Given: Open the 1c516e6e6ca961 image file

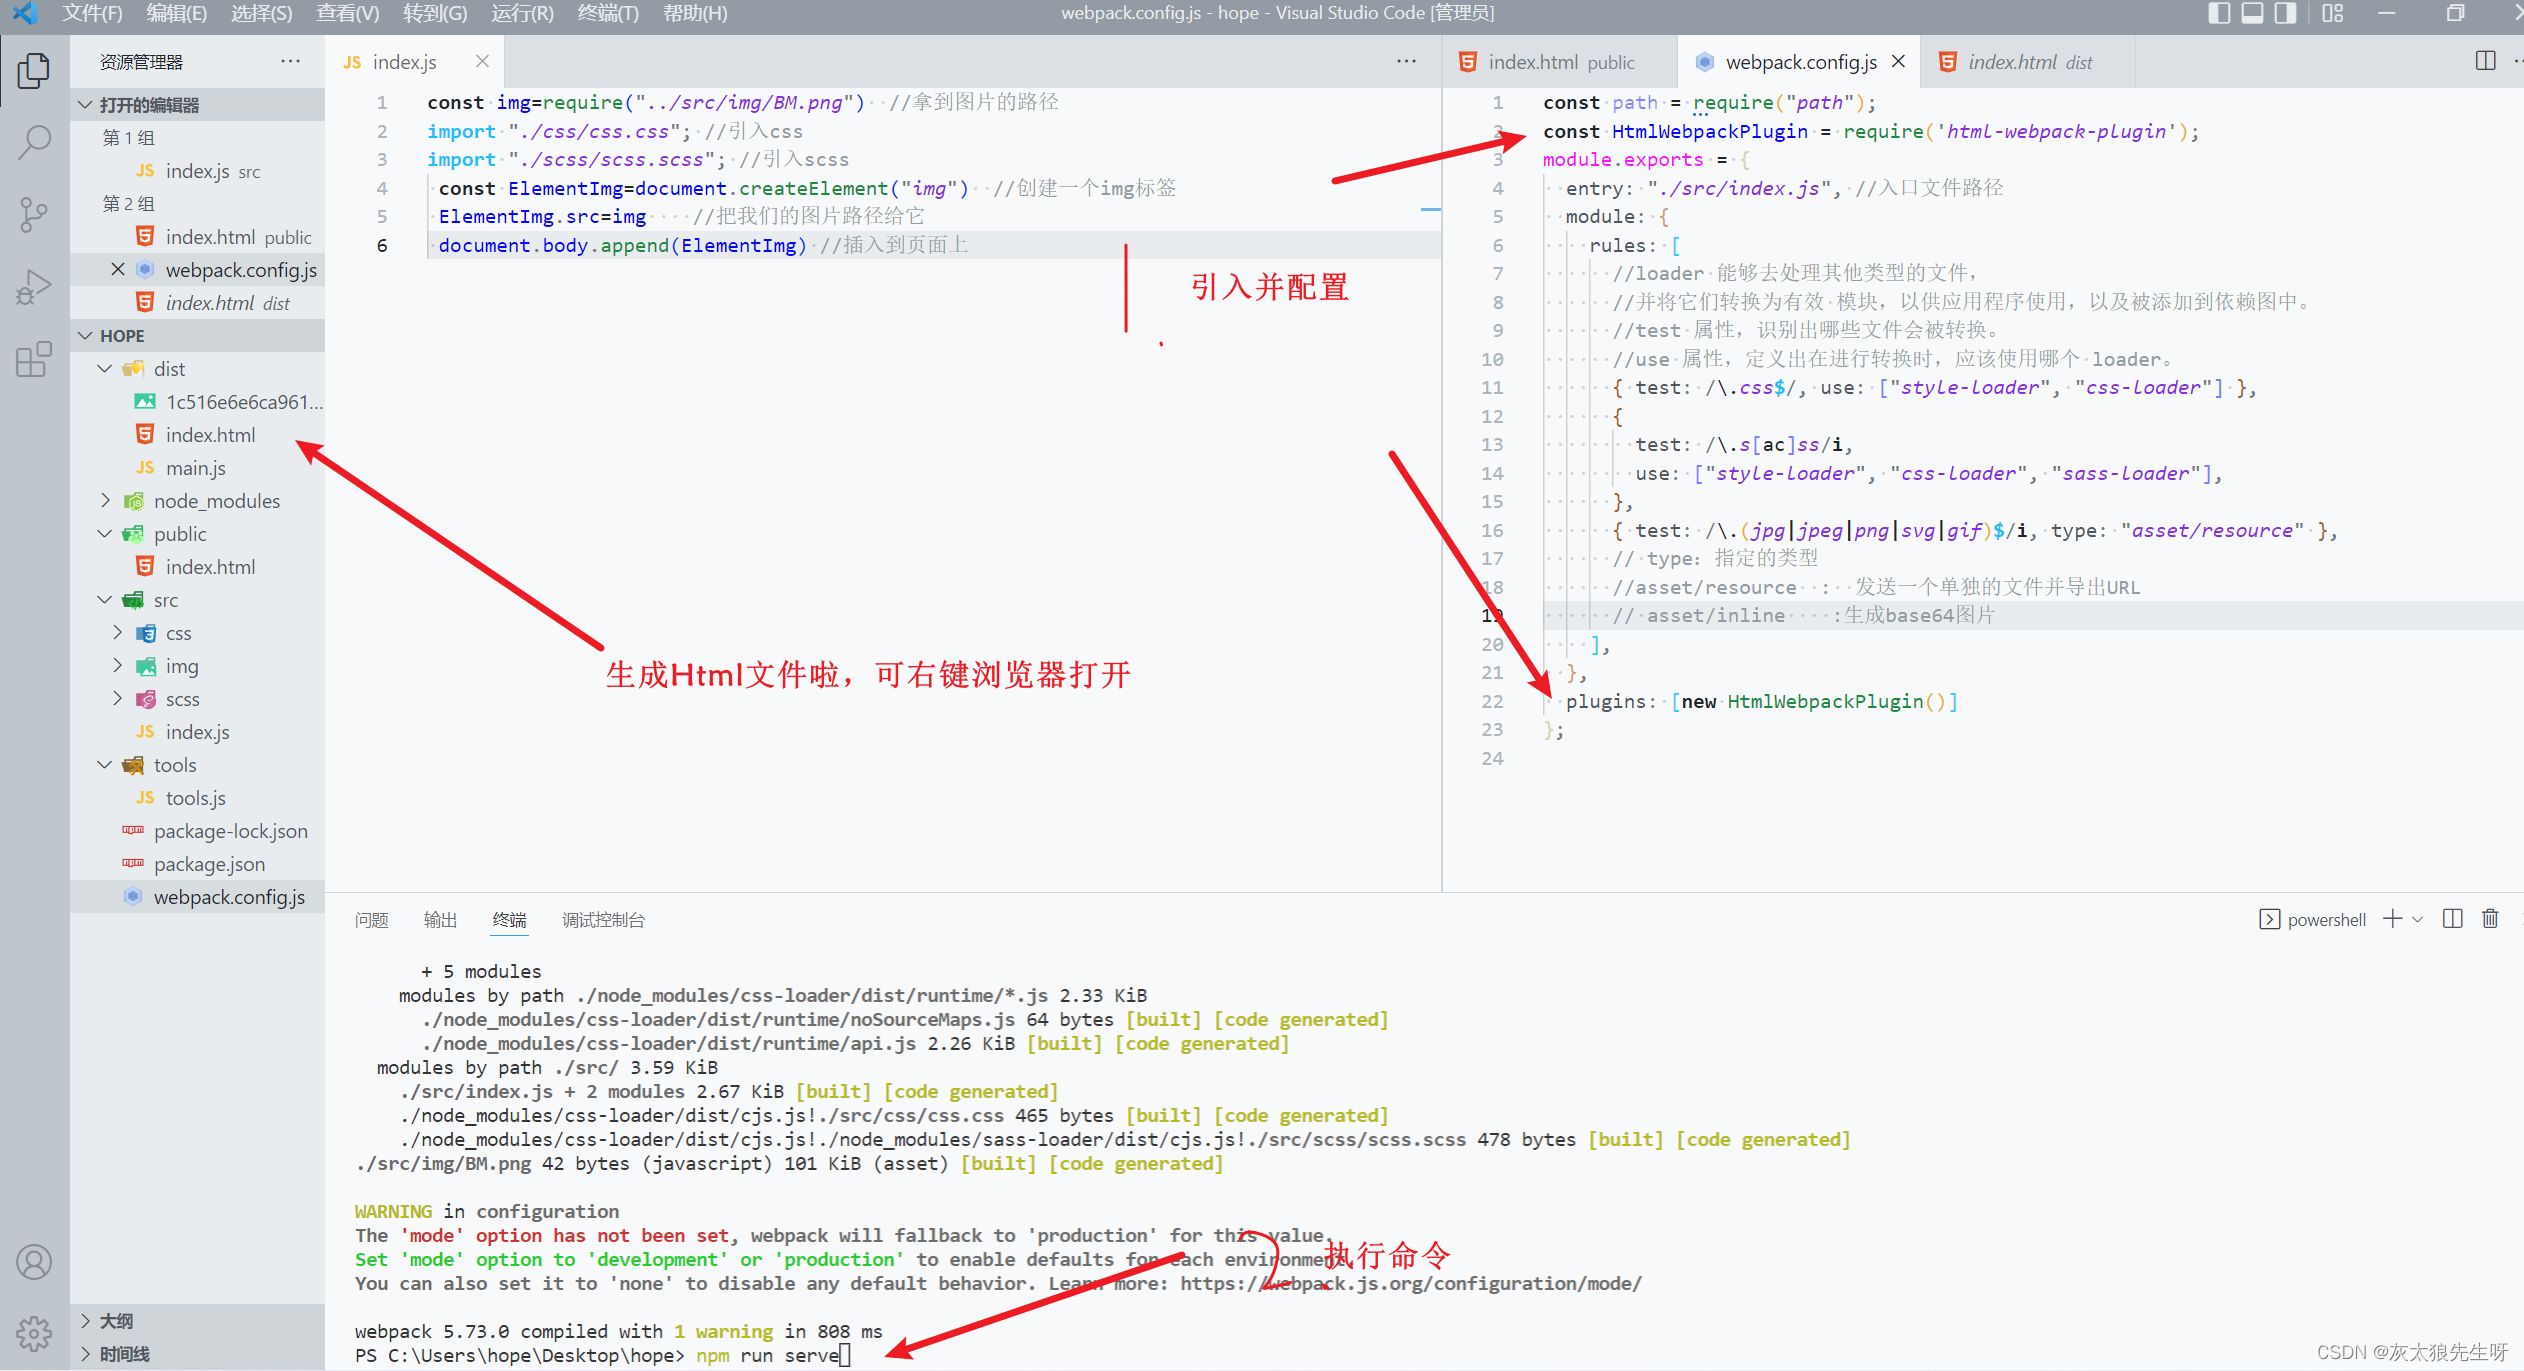Looking at the screenshot, I should coord(197,402).
